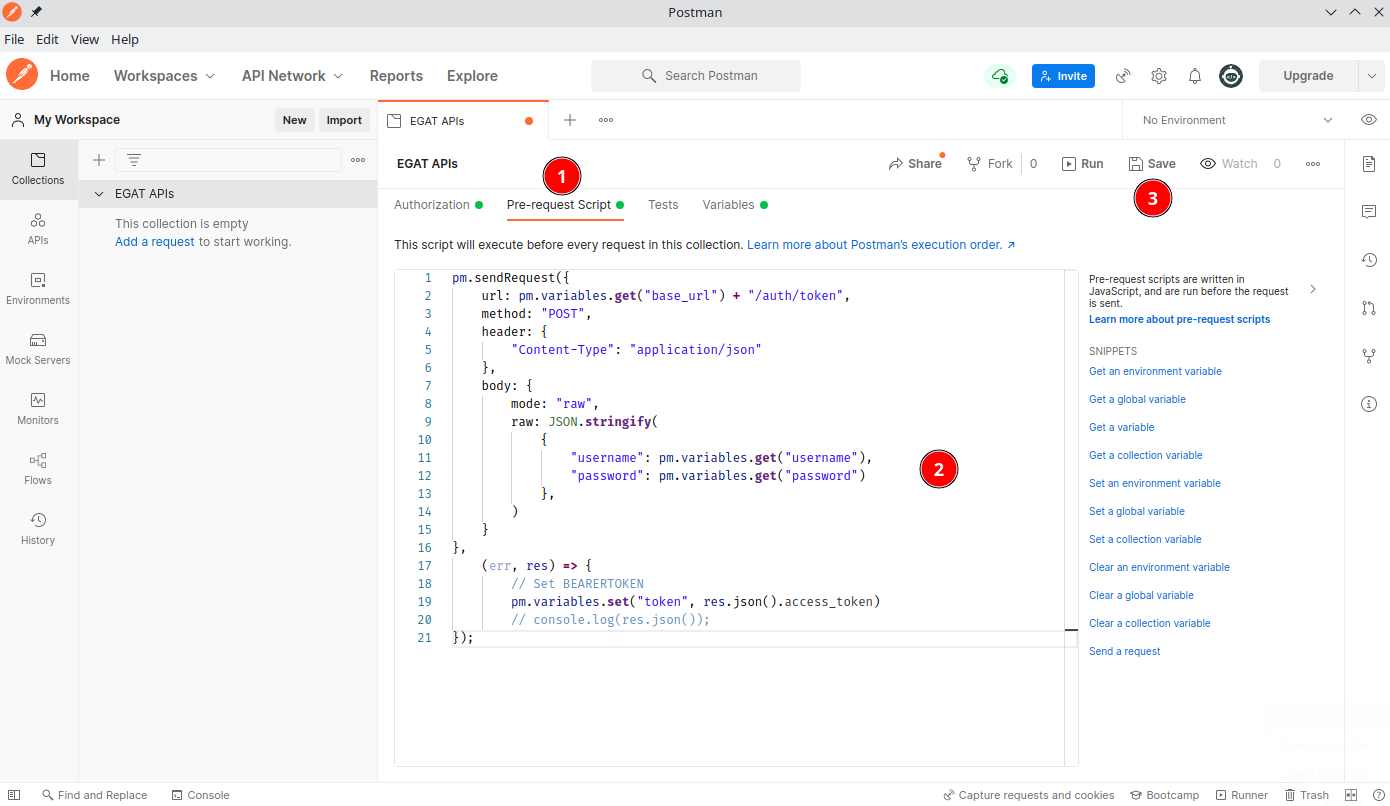
Task: Switch to the Tests tab
Action: (x=663, y=205)
